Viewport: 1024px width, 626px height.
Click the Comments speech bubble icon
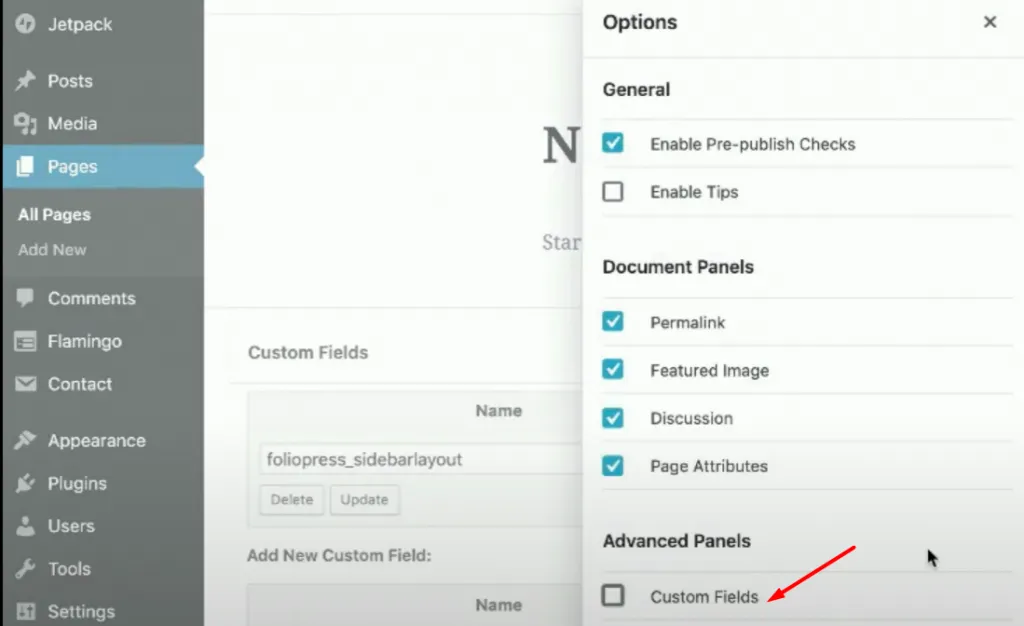[25, 298]
